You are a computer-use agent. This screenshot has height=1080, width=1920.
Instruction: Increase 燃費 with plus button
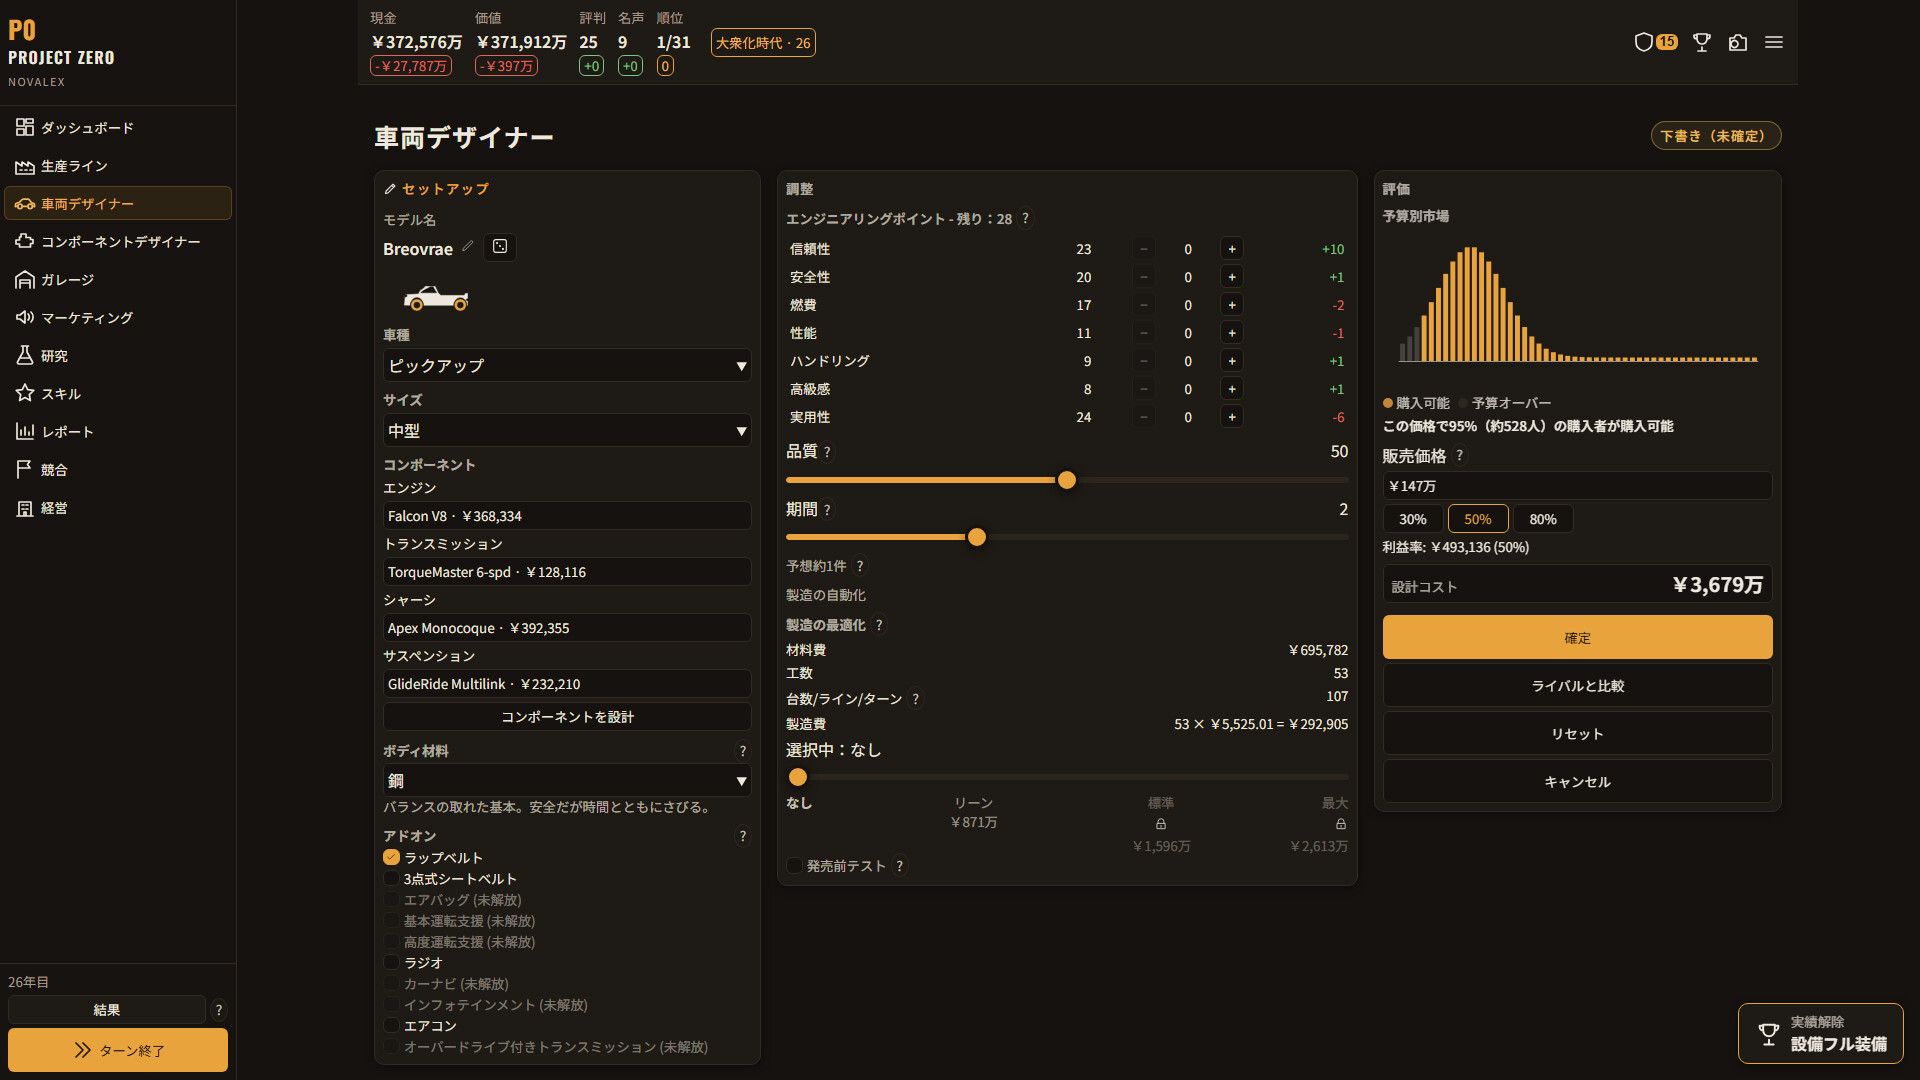pos(1232,305)
